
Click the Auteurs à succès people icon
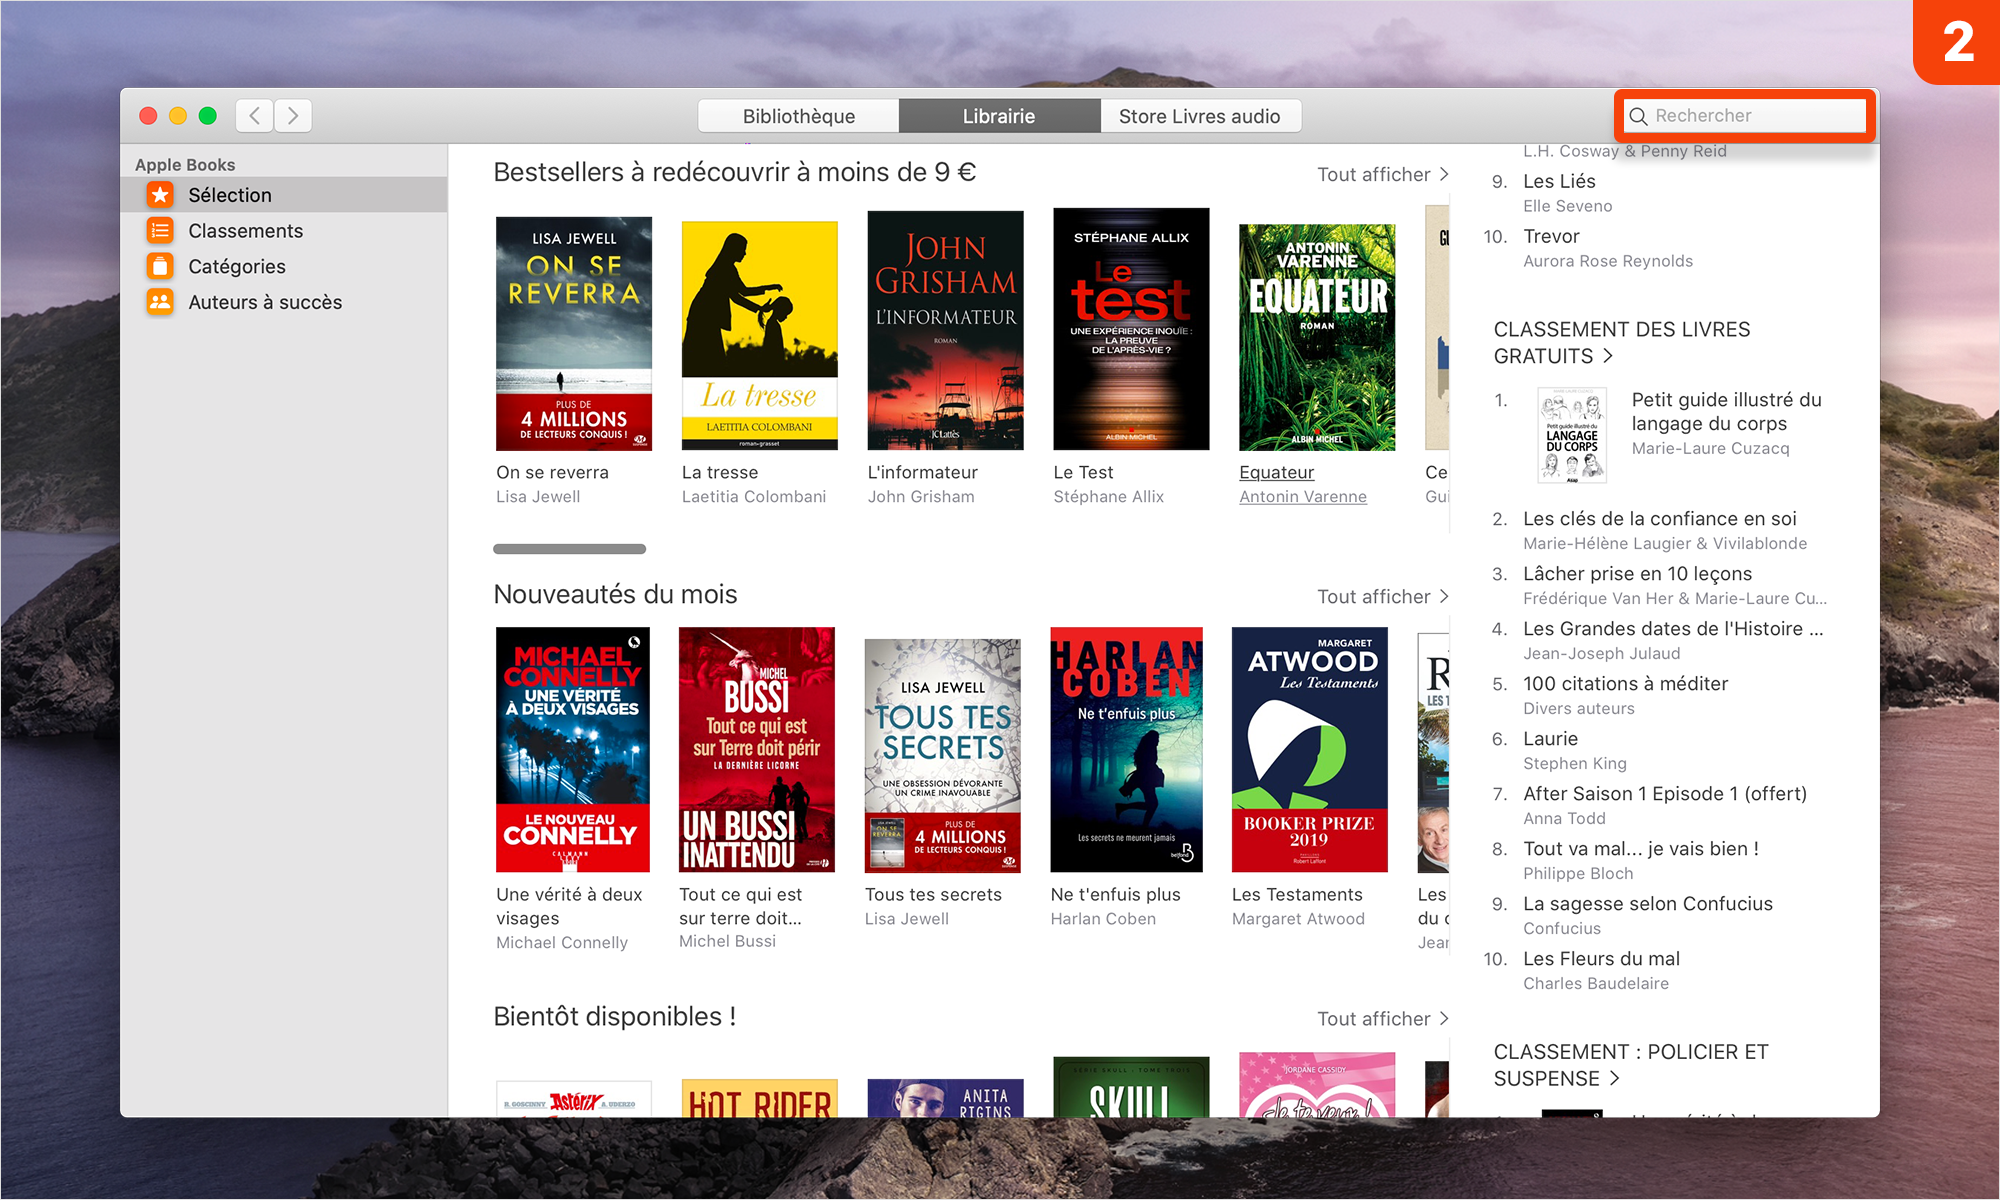click(160, 302)
